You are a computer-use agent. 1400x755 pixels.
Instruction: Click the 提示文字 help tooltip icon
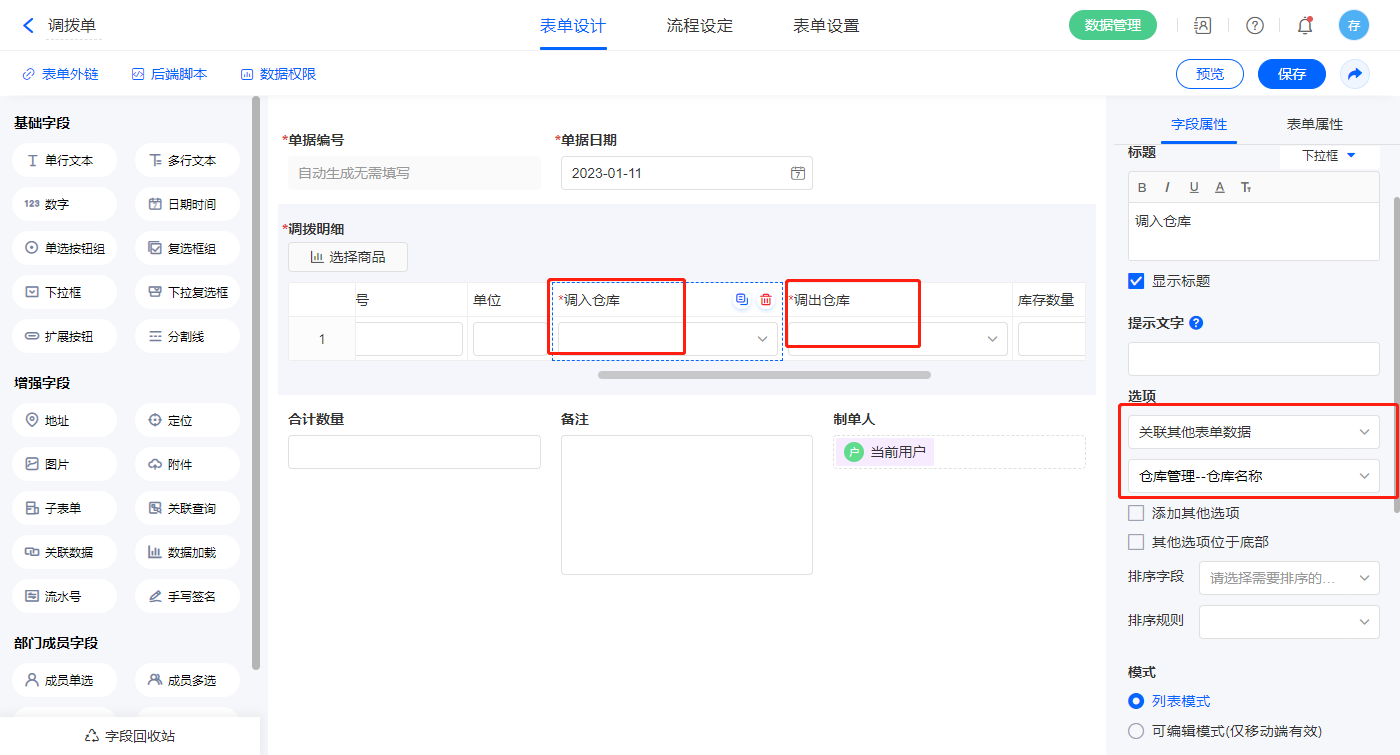tap(1196, 323)
